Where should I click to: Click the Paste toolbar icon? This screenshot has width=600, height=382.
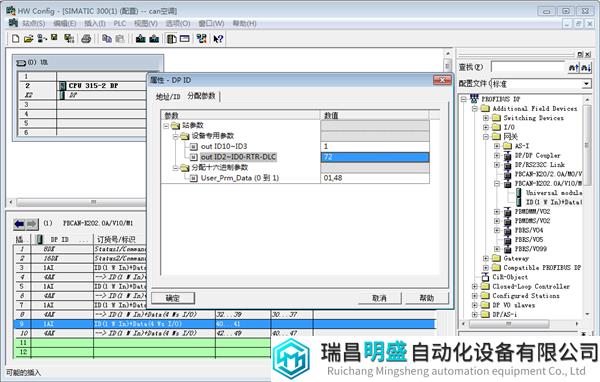pos(120,39)
